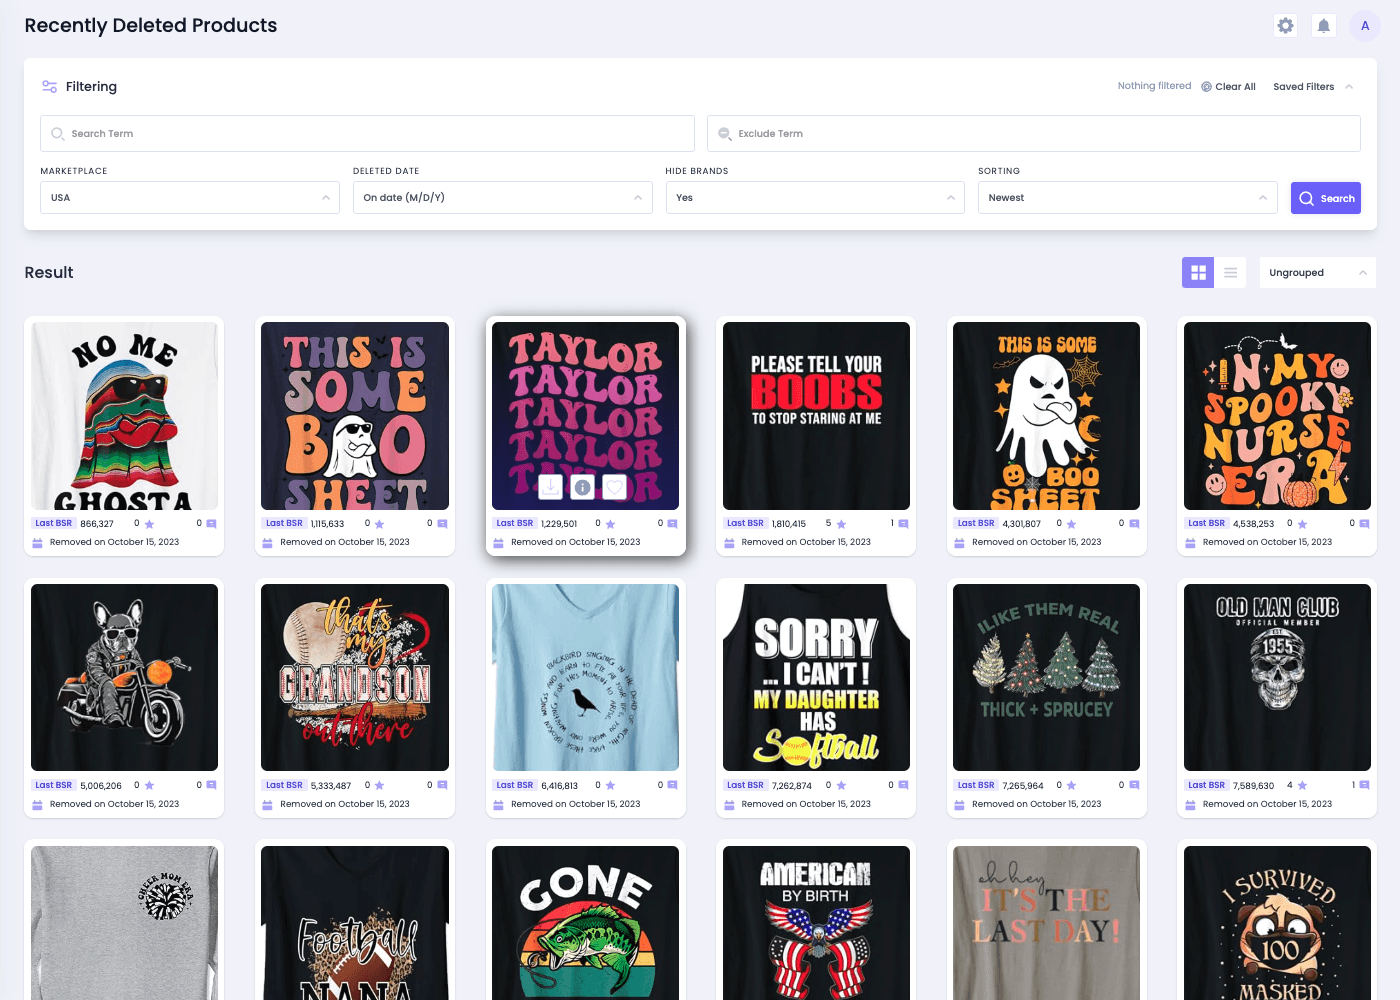
Task: Click the calendar icon on BSR 5,333,487 card
Action: tap(267, 805)
